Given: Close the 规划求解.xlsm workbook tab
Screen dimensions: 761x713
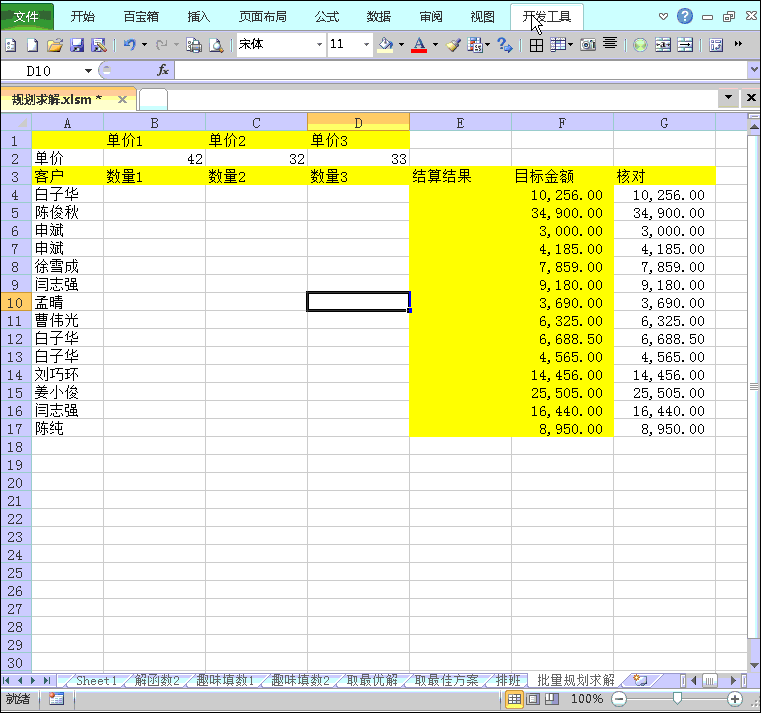Looking at the screenshot, I should click(122, 99).
